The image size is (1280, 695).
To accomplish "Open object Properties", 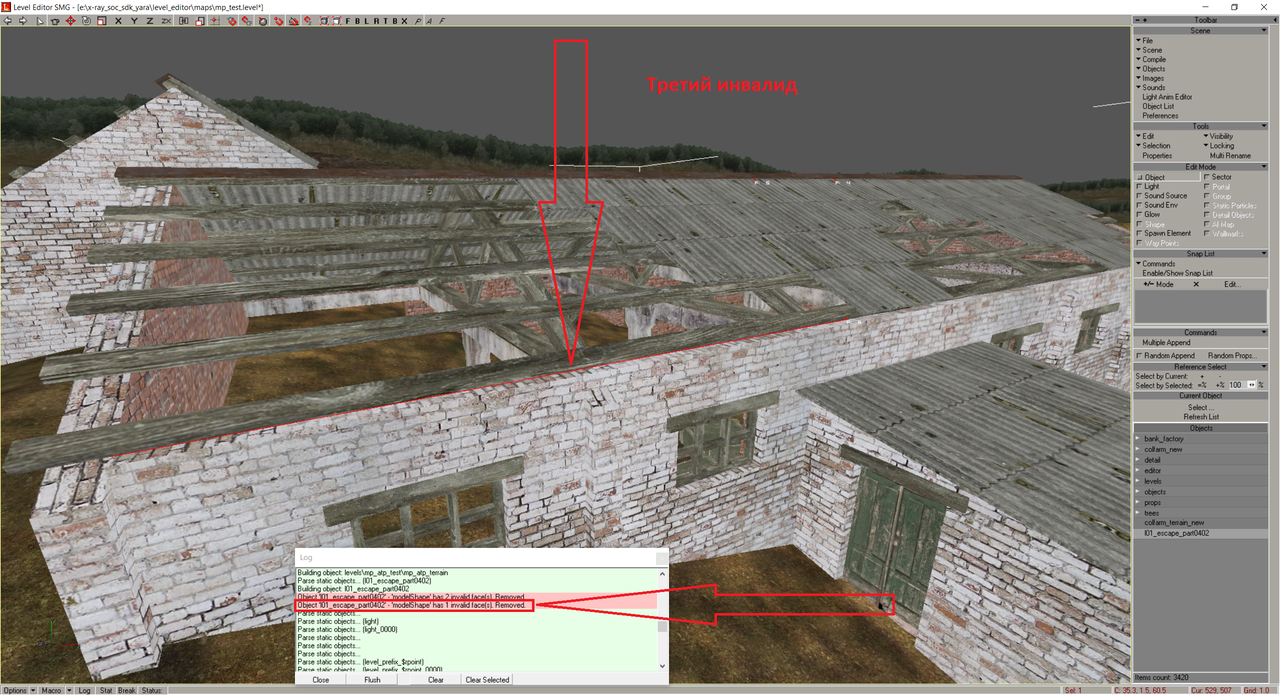I will 1157,156.
